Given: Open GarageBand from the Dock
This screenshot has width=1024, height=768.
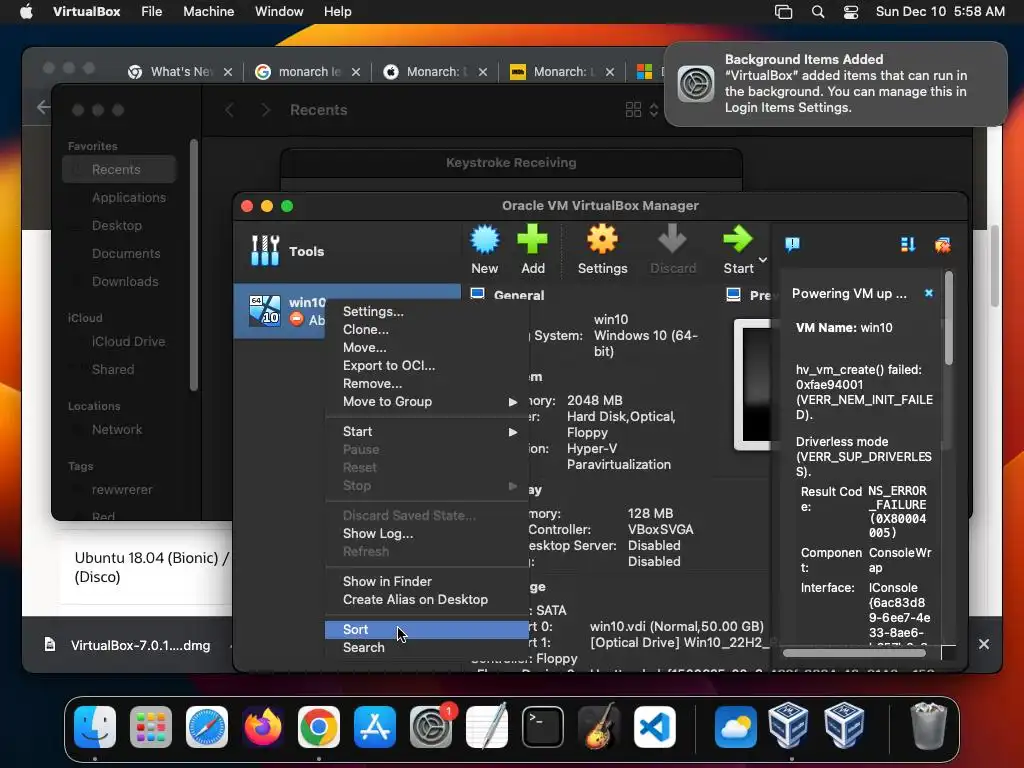Looking at the screenshot, I should pos(599,727).
